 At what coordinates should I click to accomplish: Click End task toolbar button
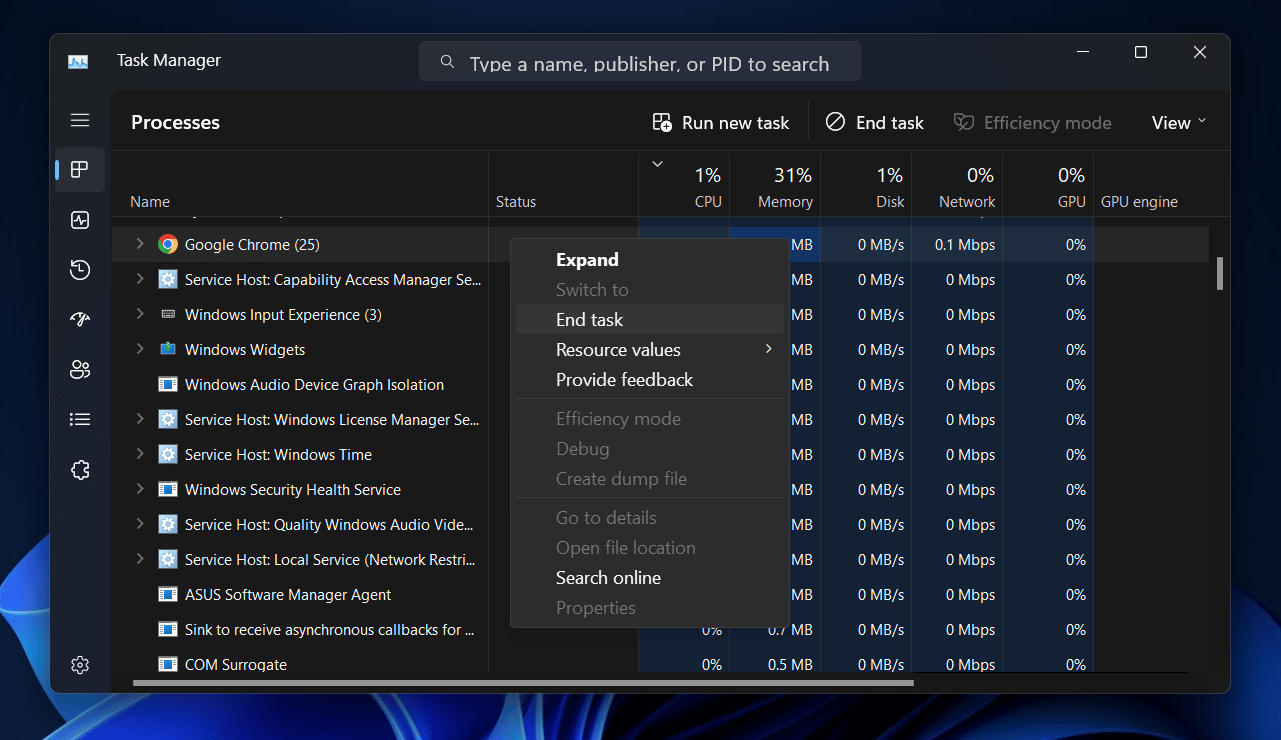(874, 123)
